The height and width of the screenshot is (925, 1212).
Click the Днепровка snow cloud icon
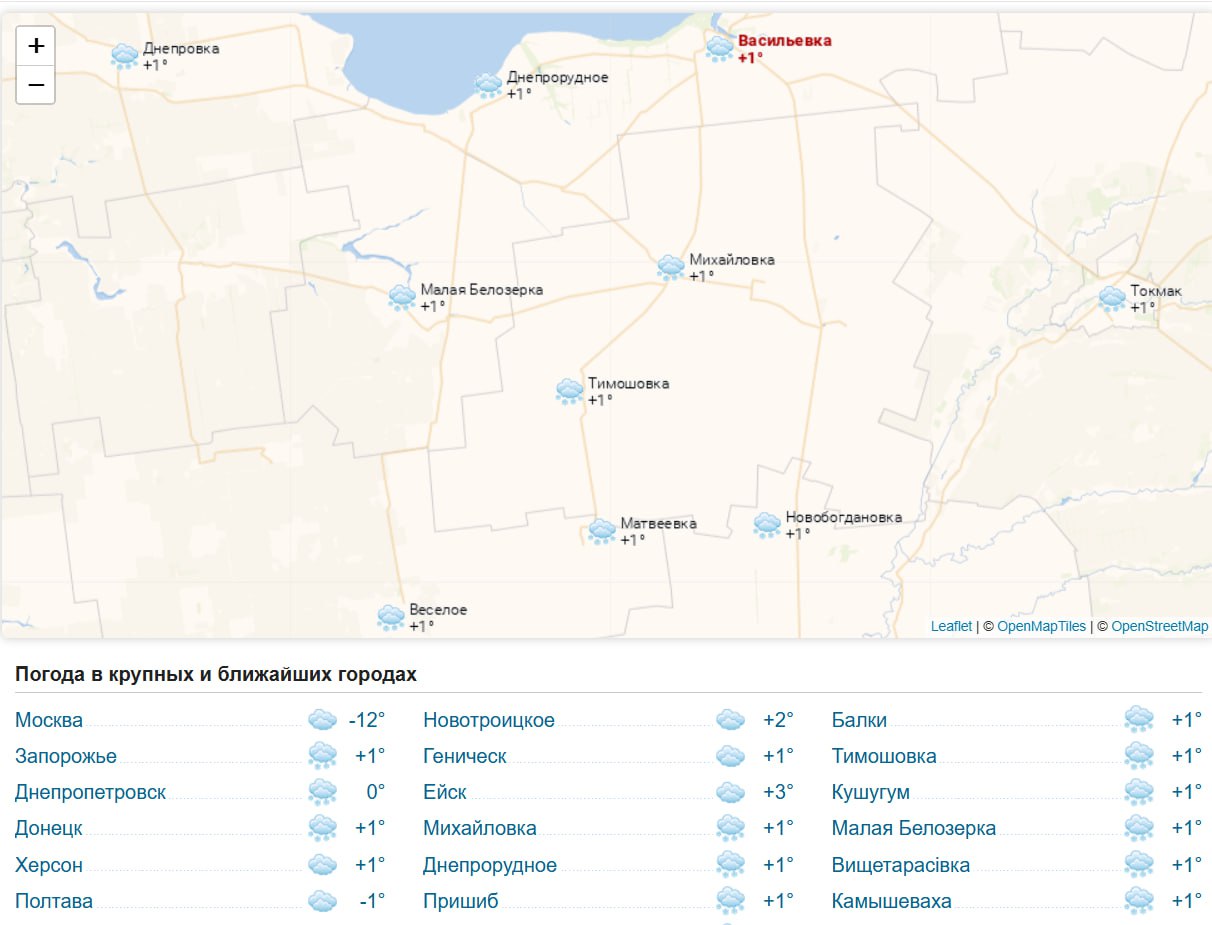coord(124,56)
